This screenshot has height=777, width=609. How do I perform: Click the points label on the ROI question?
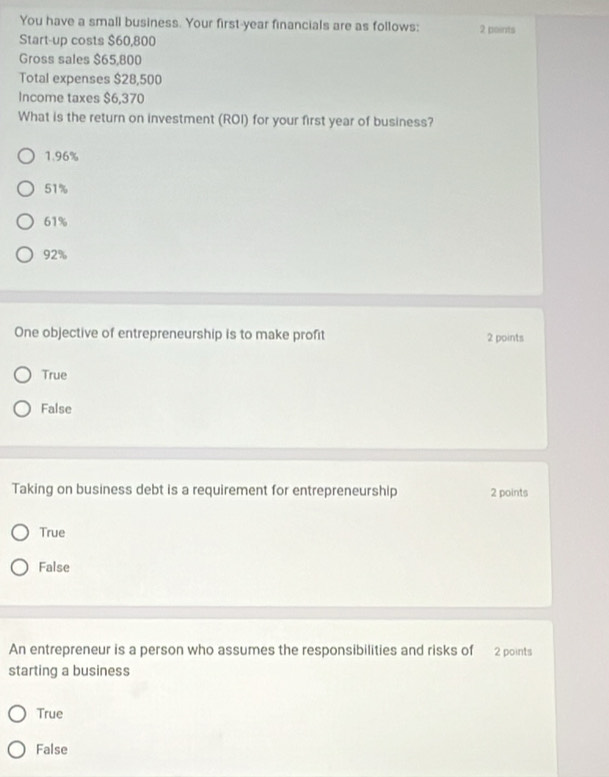498,30
